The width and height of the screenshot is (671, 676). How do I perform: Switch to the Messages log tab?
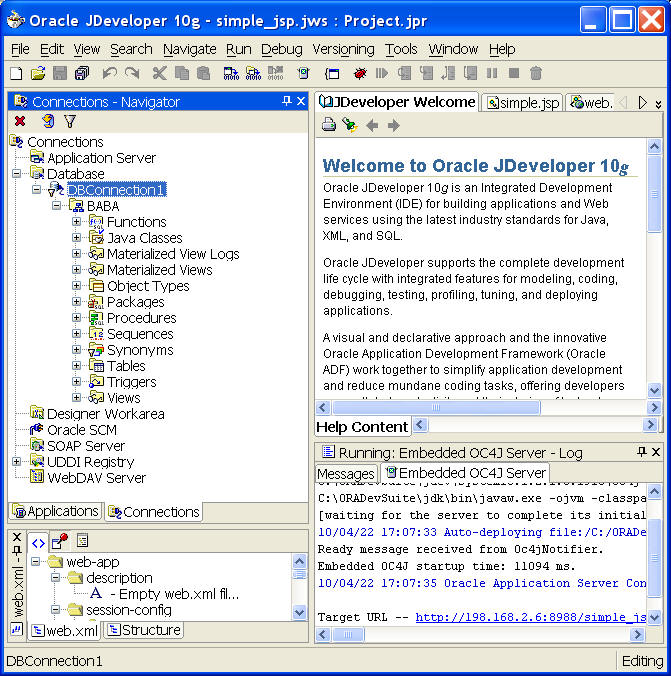(346, 473)
